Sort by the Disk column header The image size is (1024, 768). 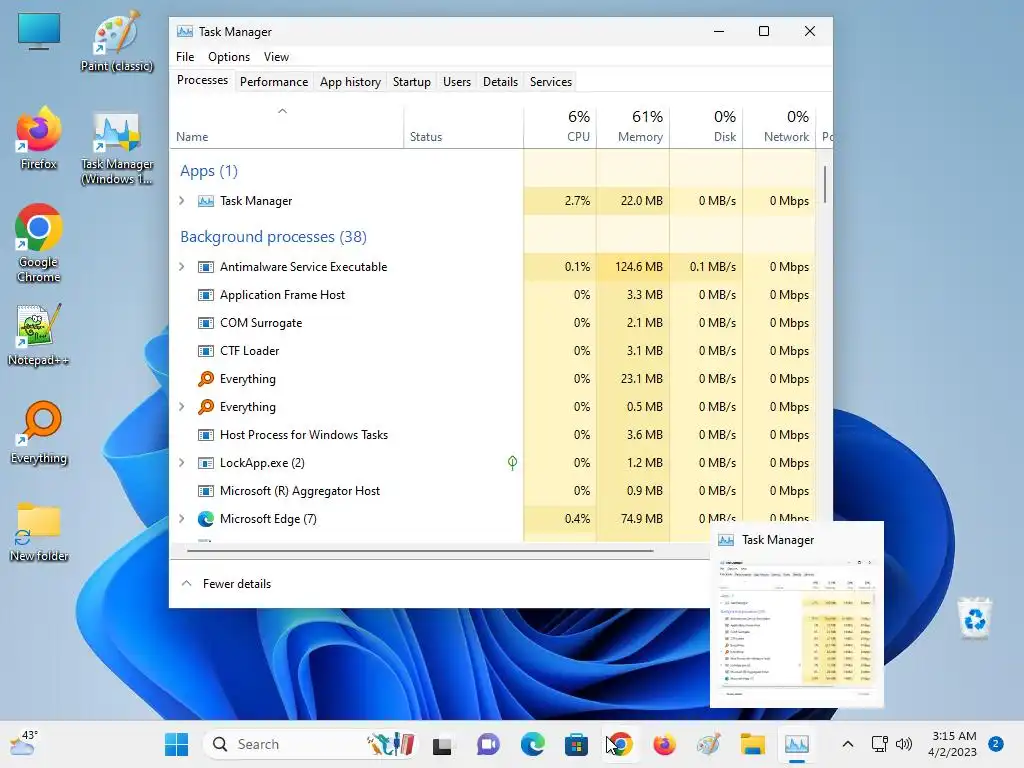tap(707, 127)
